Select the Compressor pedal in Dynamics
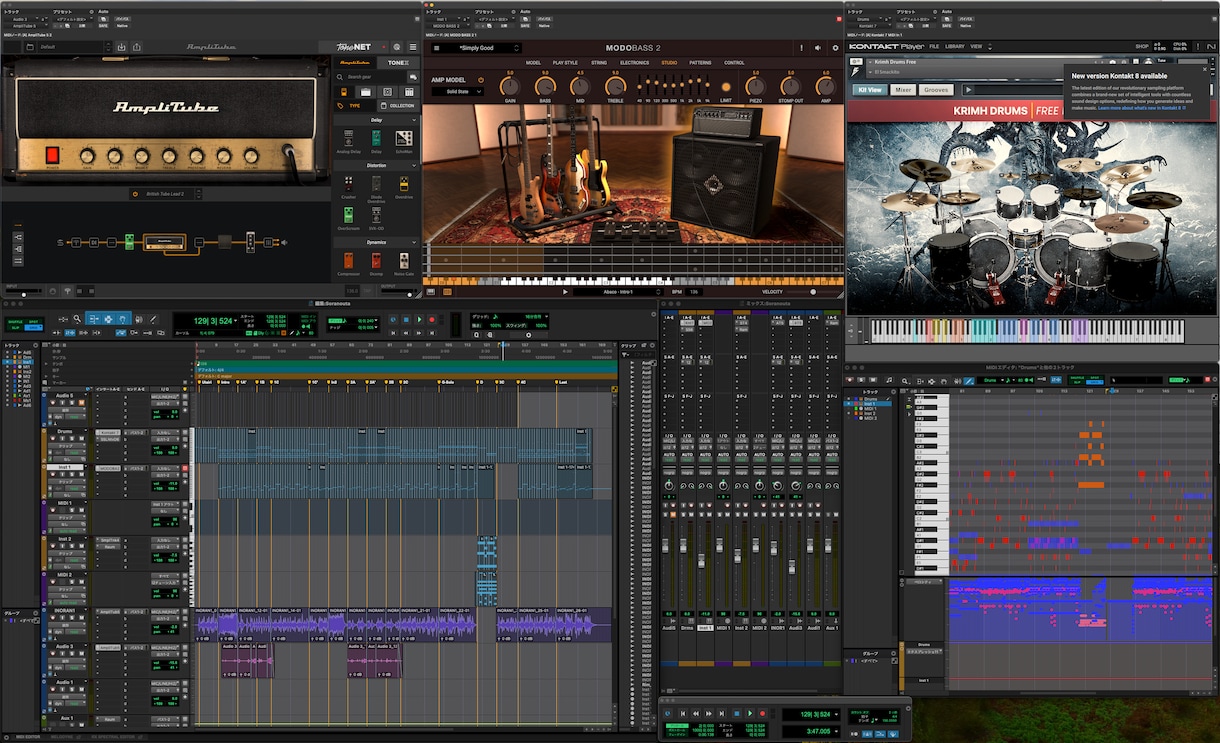This screenshot has width=1220, height=743. (348, 261)
